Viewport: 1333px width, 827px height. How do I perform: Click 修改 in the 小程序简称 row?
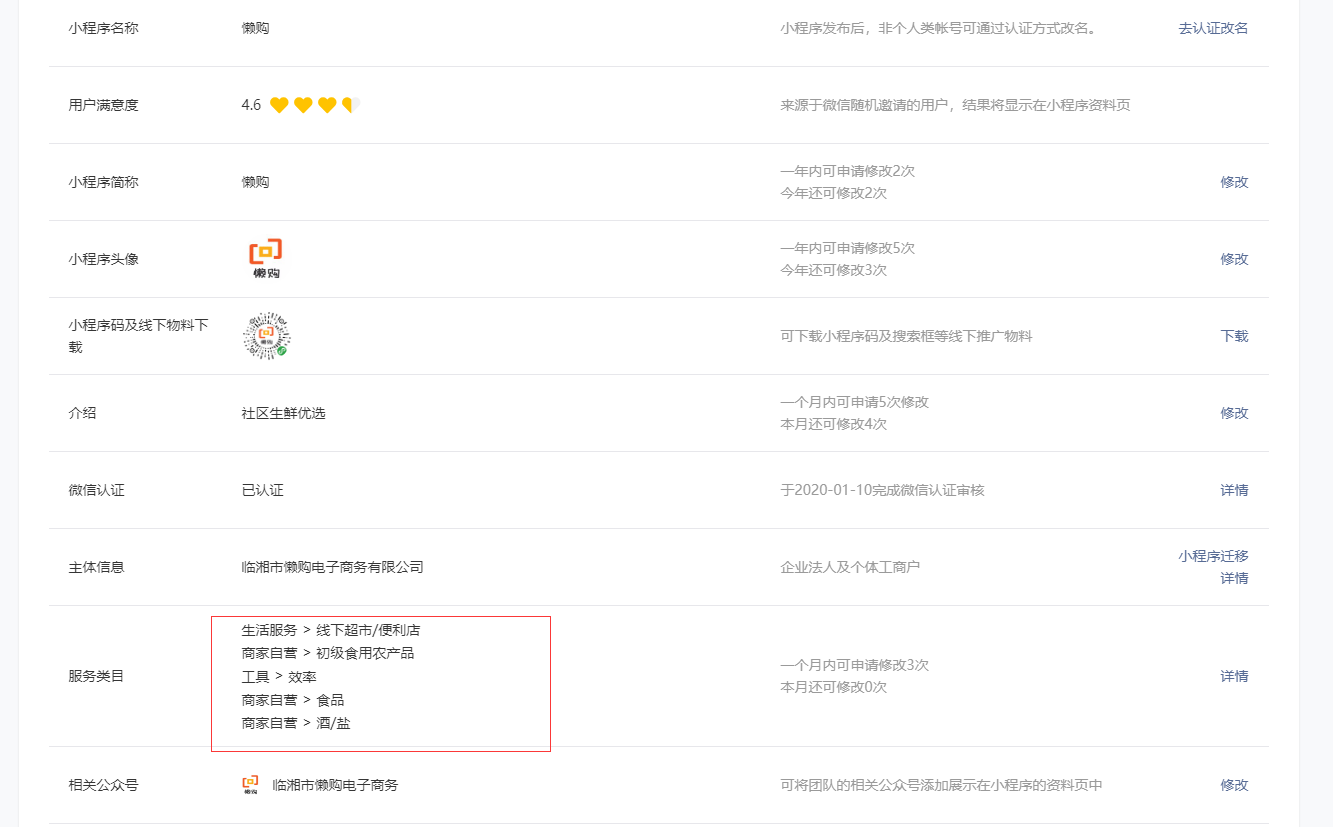tap(1234, 182)
